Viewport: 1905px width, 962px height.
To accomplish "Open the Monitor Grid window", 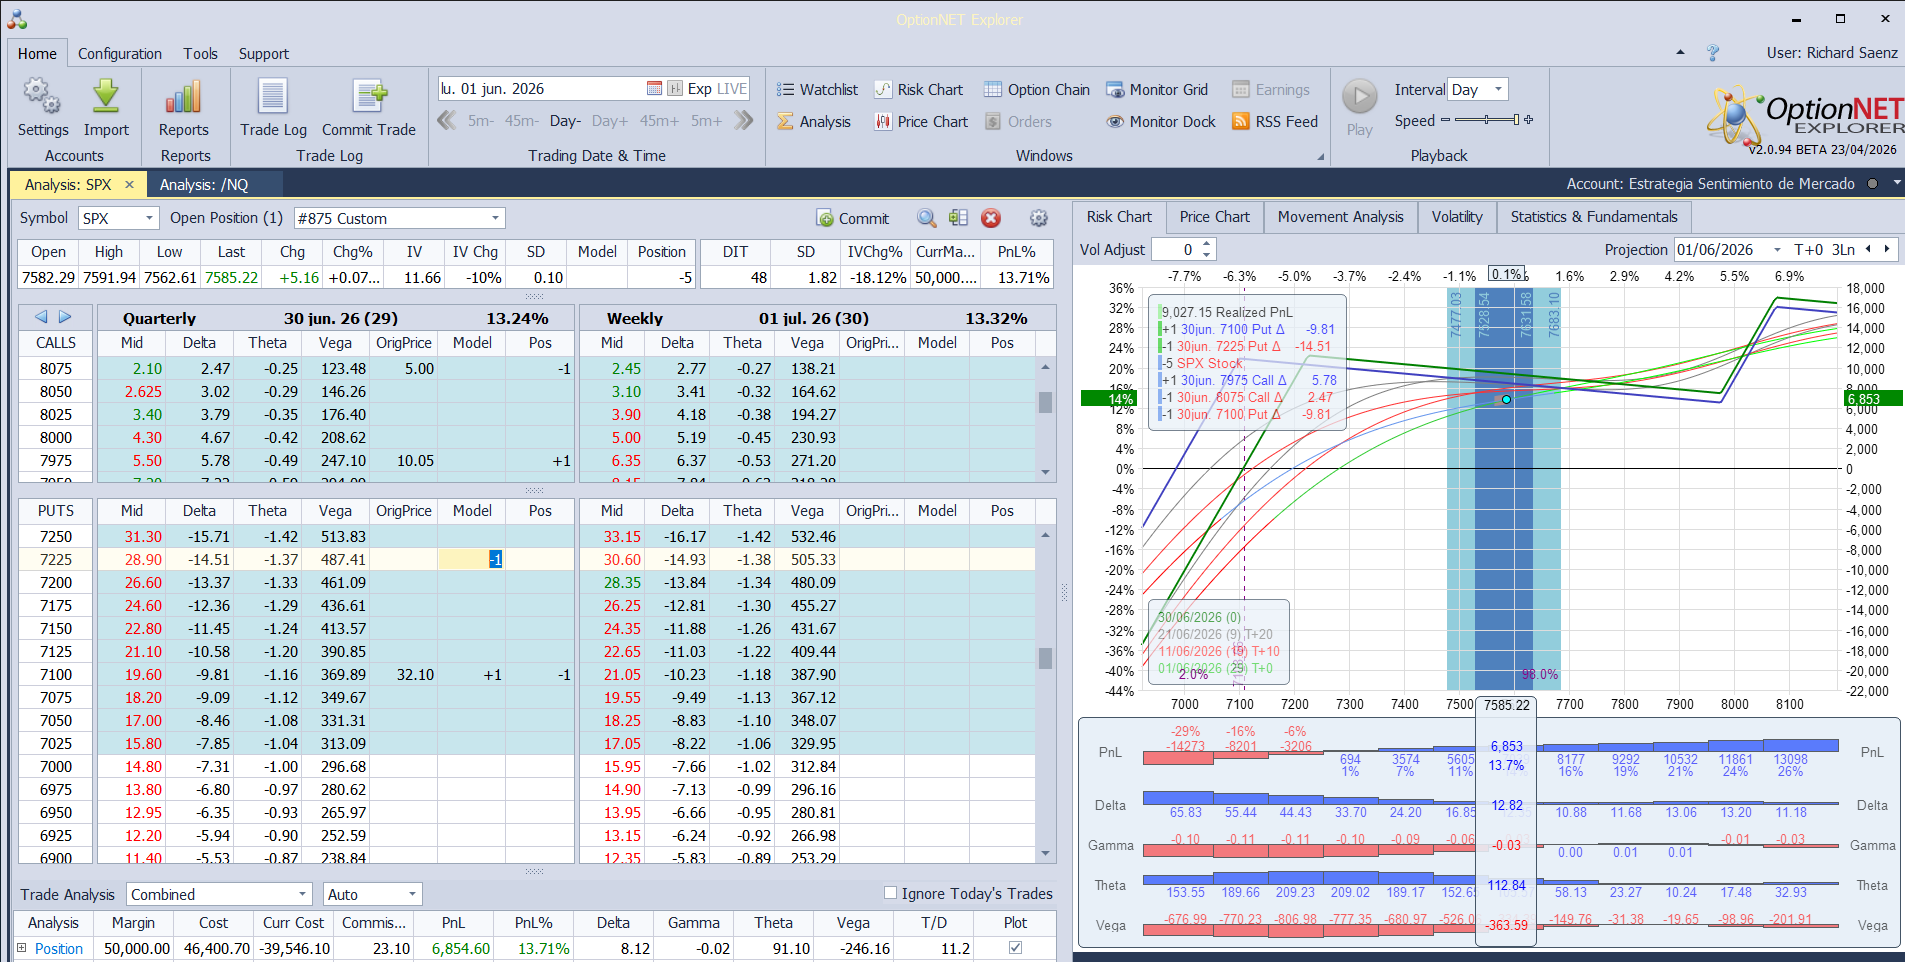I will point(1157,89).
